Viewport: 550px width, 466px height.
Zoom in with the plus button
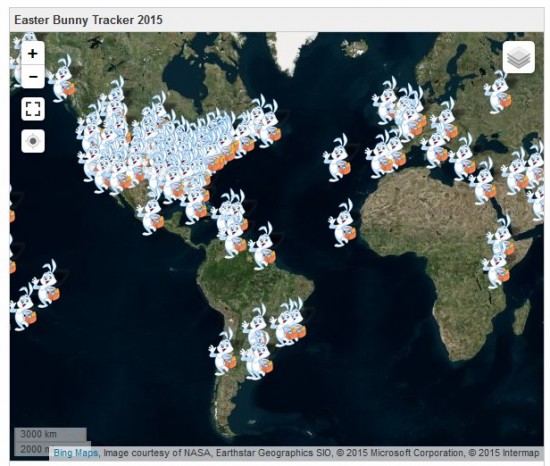pos(33,53)
